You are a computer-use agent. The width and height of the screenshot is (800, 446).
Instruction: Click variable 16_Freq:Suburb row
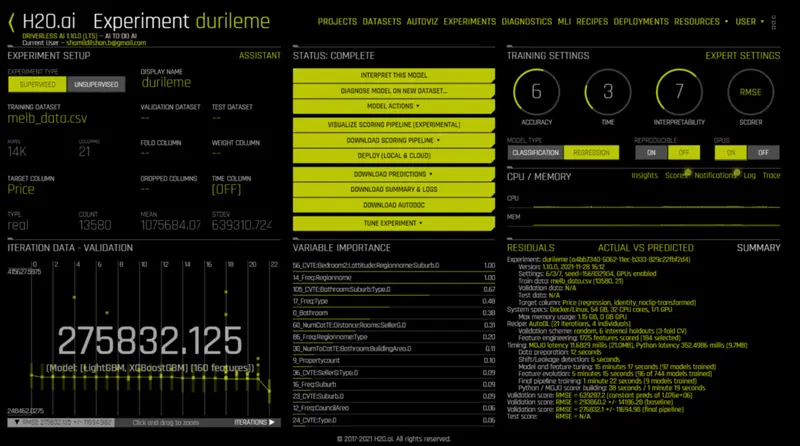pyautogui.click(x=394, y=385)
